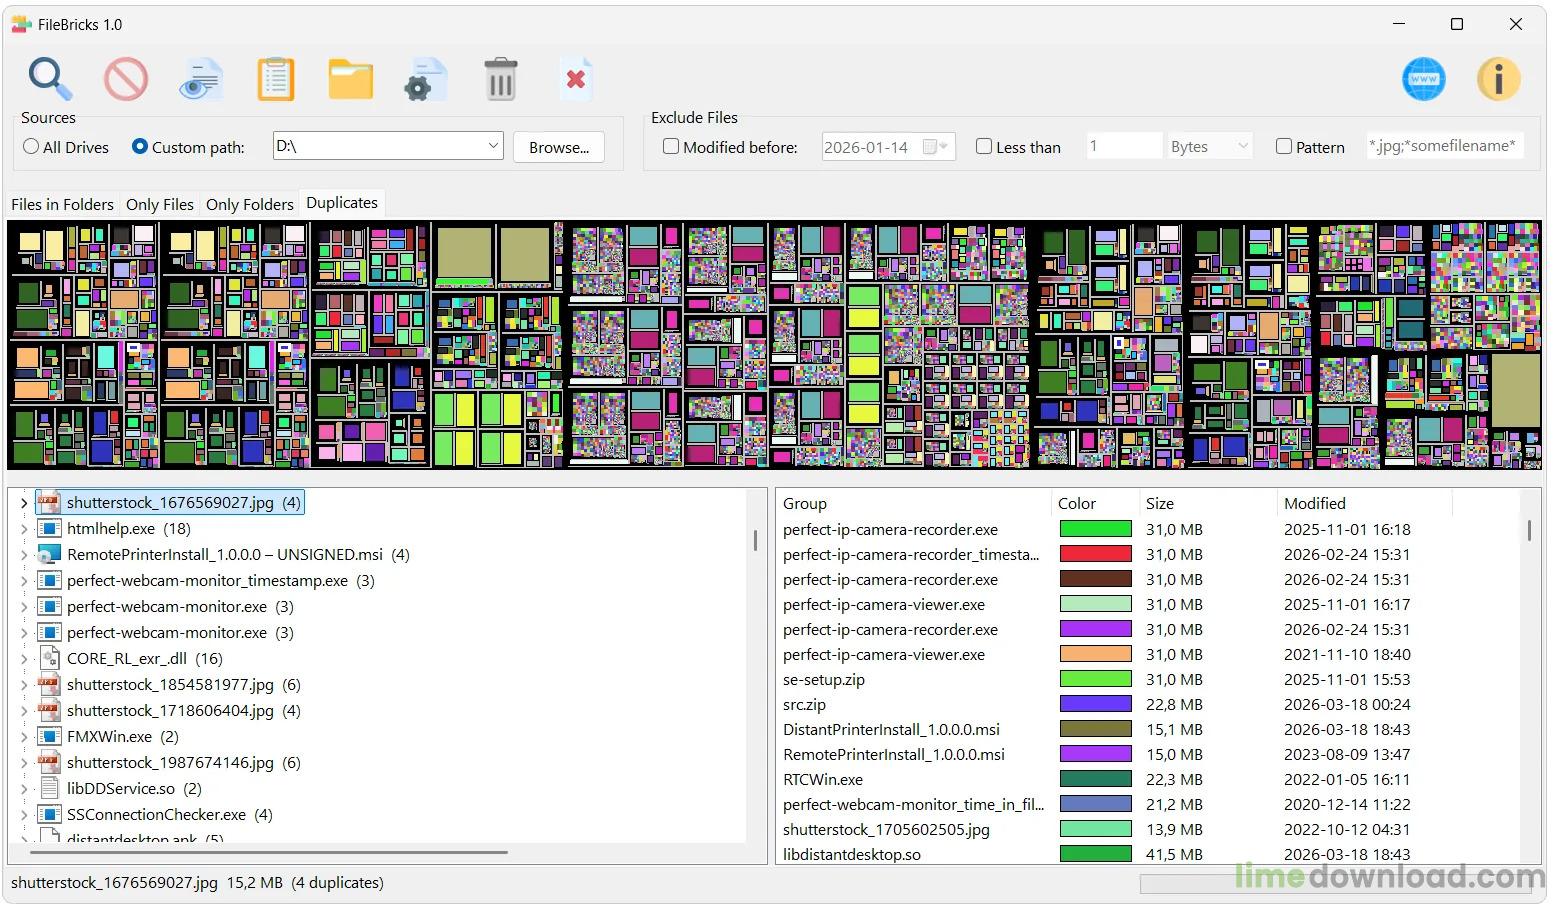Expand the htmlhelp.exe duplicate group

point(24,529)
